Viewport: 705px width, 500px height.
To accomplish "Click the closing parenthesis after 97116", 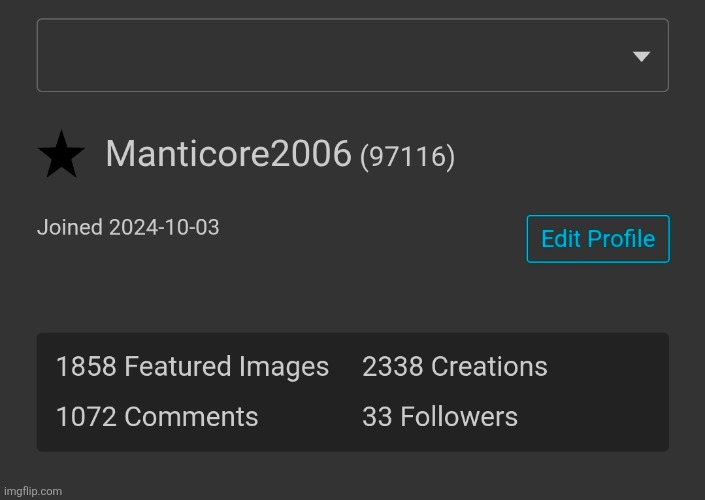I will coord(451,157).
